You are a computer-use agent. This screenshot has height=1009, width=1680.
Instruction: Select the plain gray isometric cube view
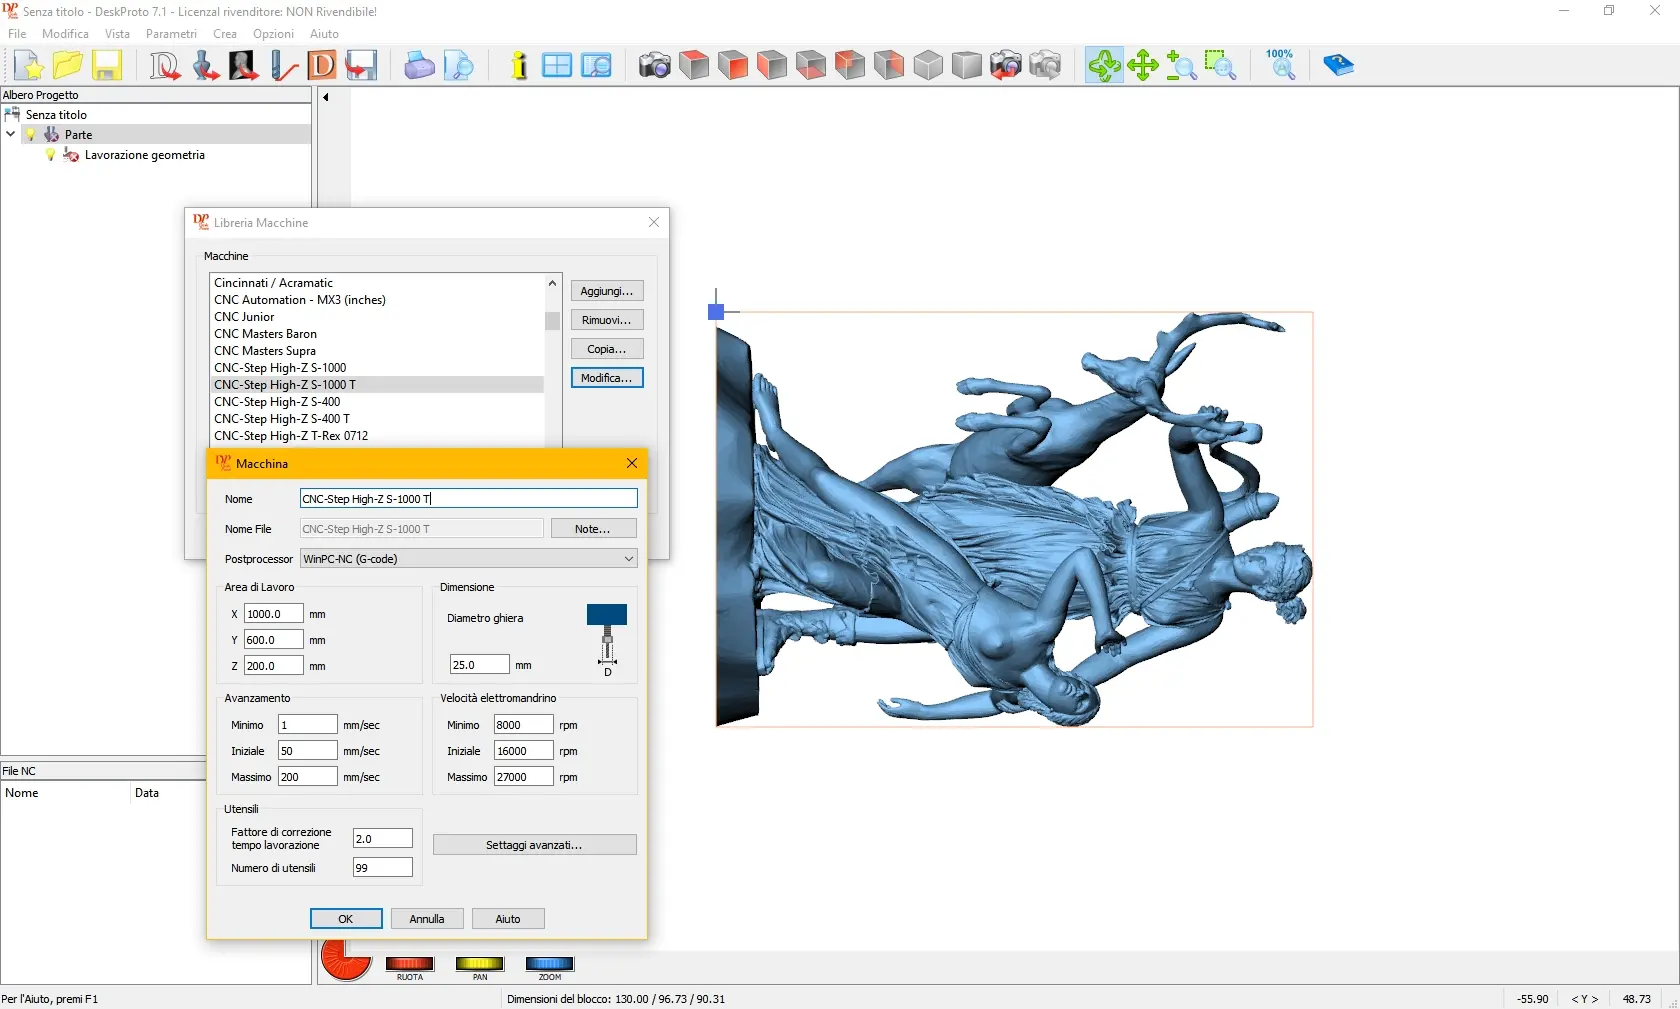point(928,65)
